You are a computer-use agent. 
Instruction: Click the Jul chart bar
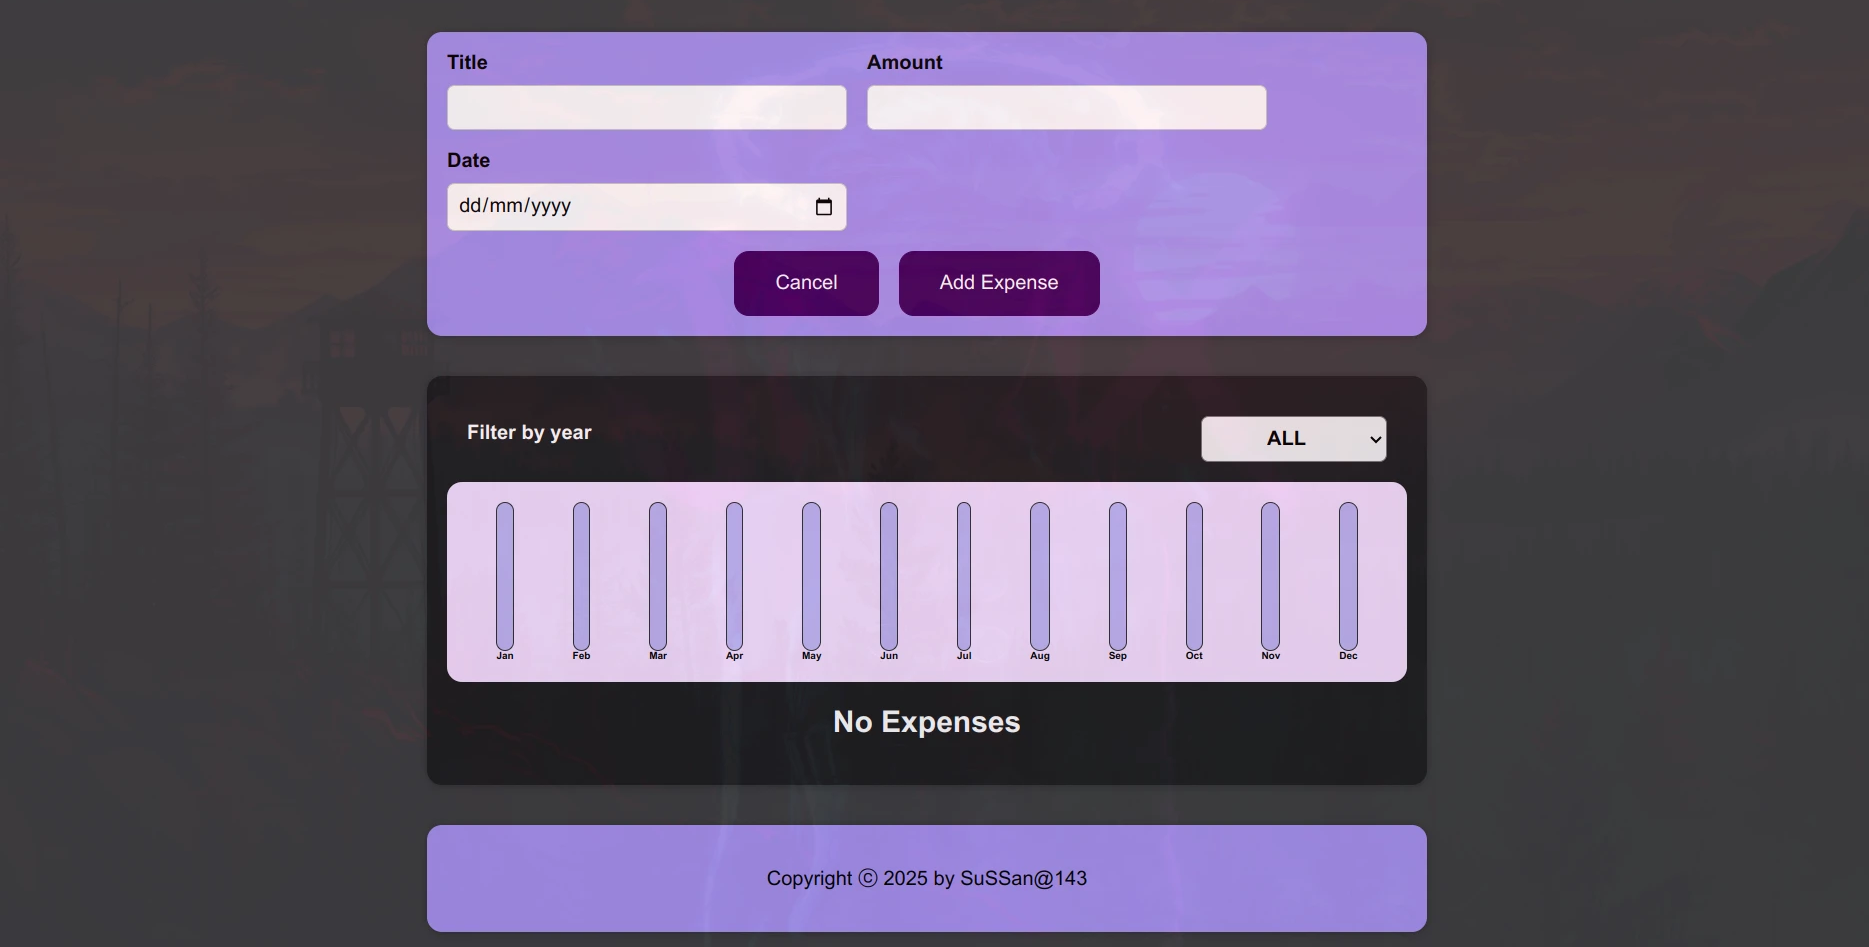(964, 576)
